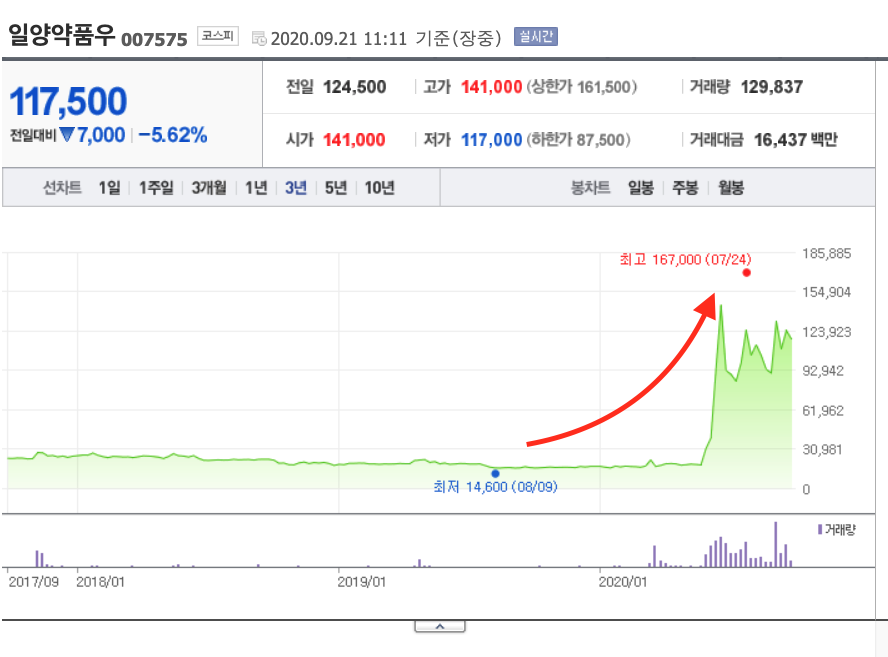Screen dimensions: 888x657
Task: Click the 실시간 real-time badge
Action: (x=536, y=37)
